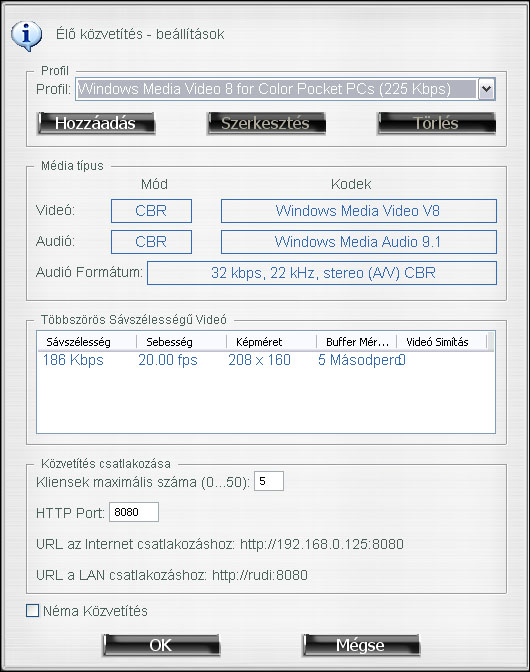Click the HTTP Port input field
This screenshot has height=672, width=530.
[x=134, y=512]
